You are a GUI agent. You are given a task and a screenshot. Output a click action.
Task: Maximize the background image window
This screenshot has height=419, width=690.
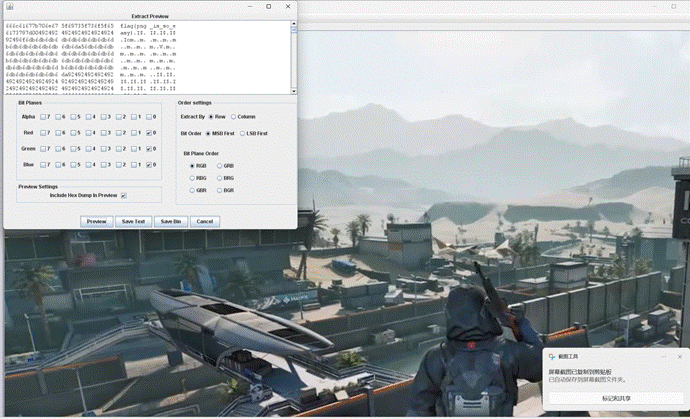tap(673, 6)
